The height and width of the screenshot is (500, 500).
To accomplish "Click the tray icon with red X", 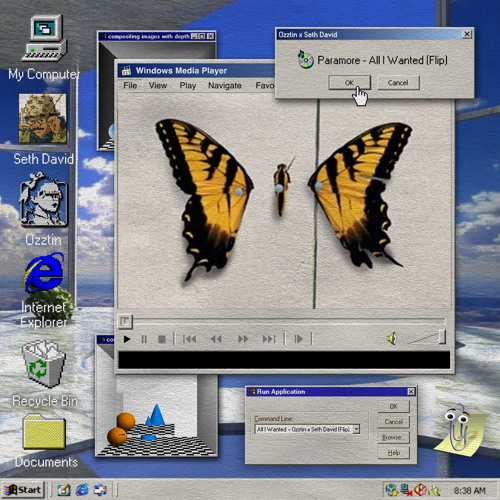I will [x=406, y=490].
